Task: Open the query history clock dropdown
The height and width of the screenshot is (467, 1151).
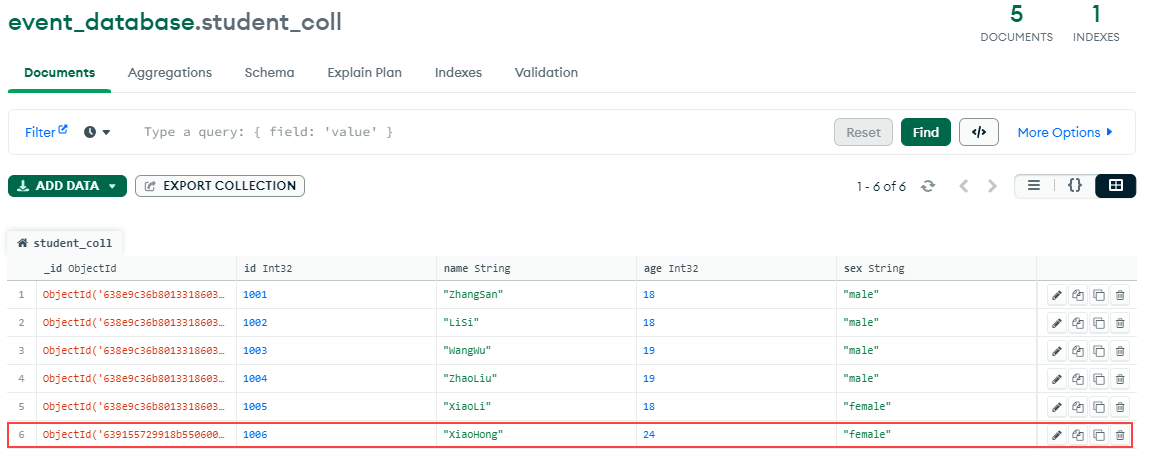Action: pyautogui.click(x=97, y=132)
